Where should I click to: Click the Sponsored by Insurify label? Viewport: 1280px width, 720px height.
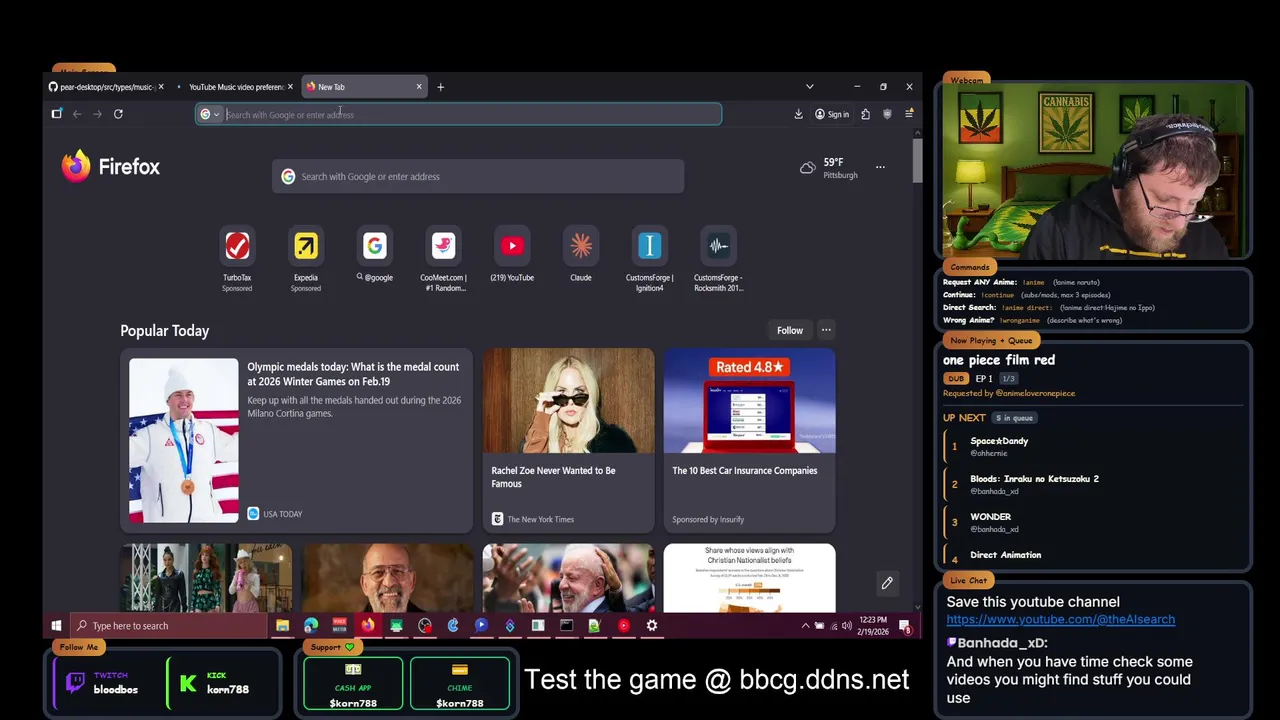(708, 519)
